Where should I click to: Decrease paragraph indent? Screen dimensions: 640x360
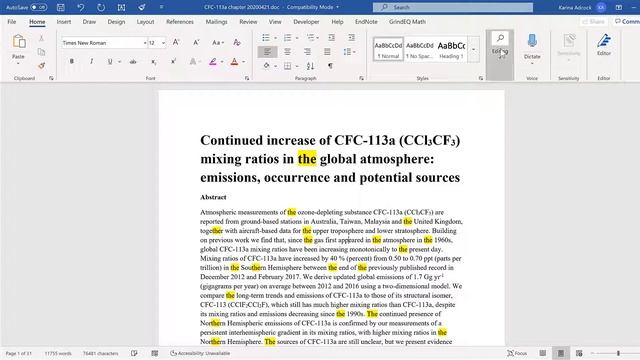pyautogui.click(x=331, y=38)
